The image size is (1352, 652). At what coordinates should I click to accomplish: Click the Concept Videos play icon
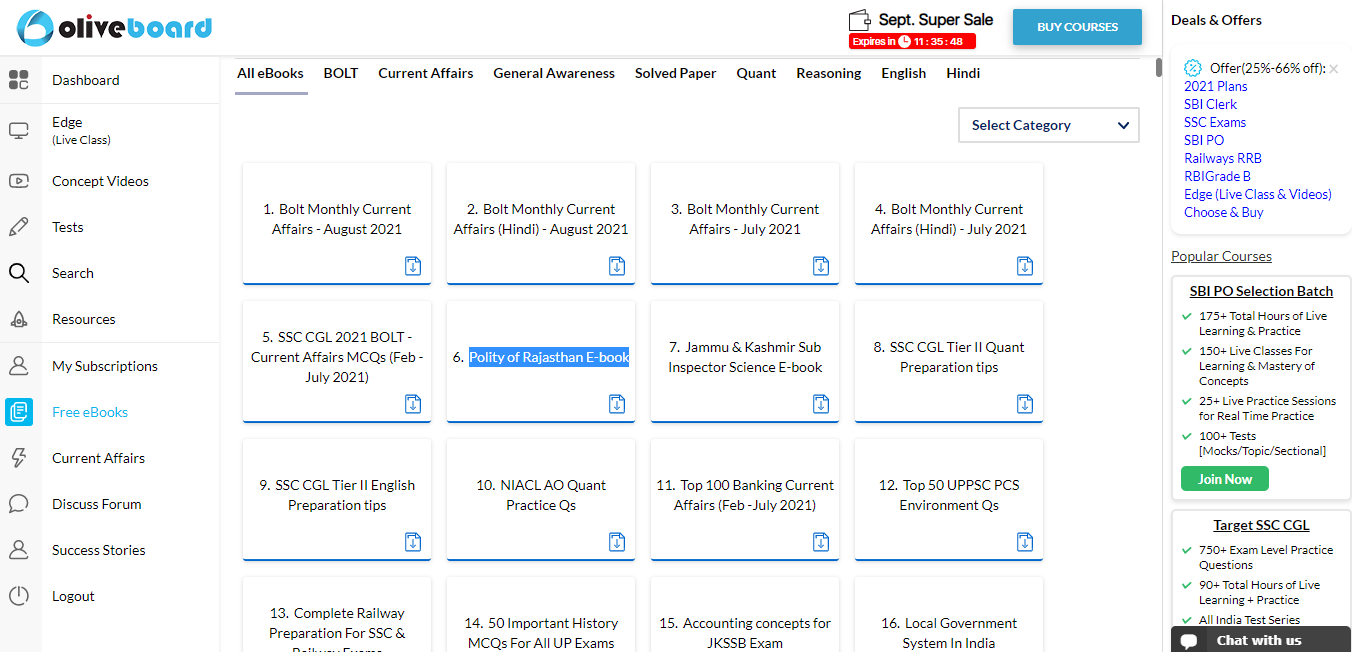[x=19, y=181]
